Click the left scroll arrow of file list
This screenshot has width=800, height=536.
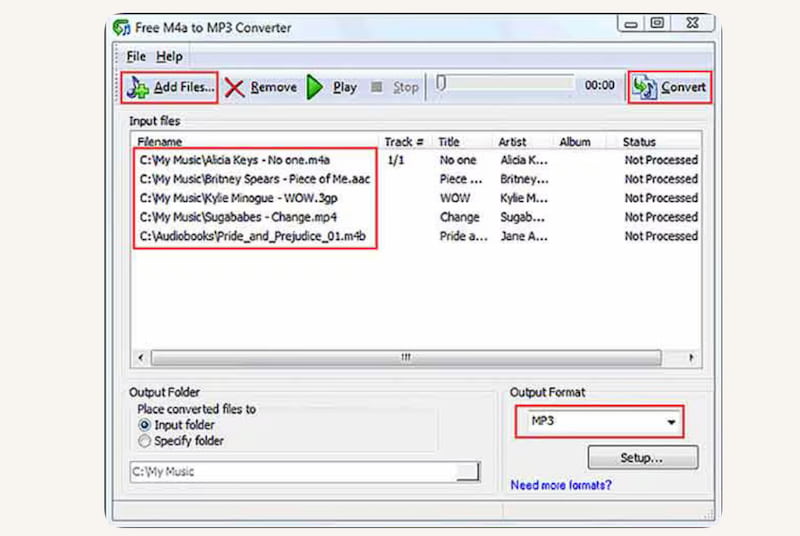[141, 358]
